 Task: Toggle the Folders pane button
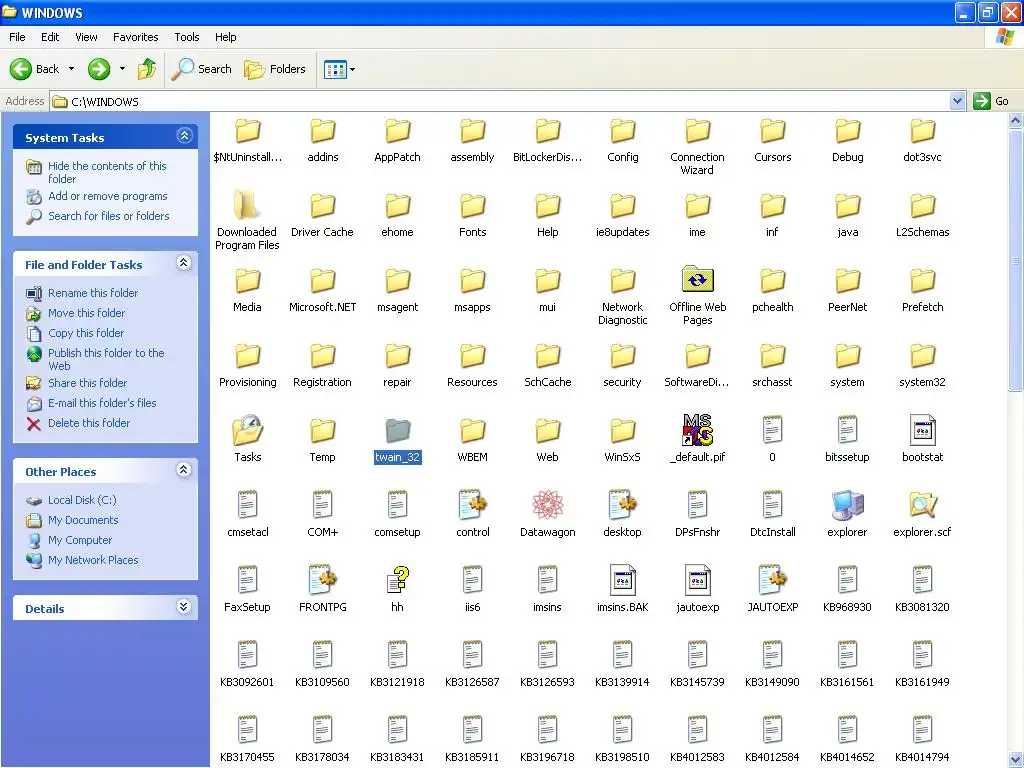coord(275,69)
